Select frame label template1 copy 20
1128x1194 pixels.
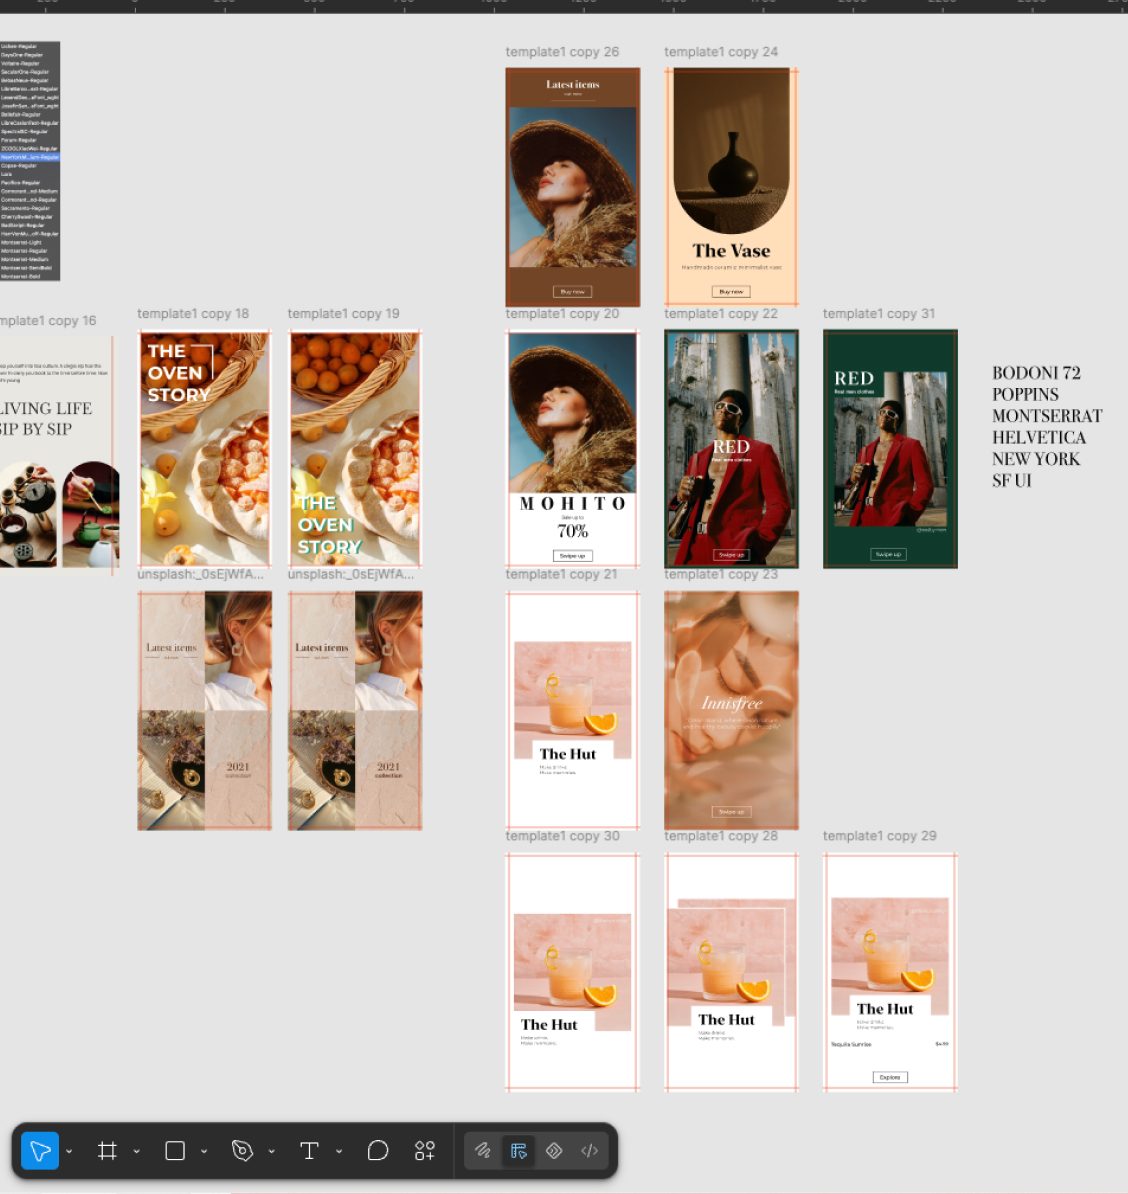tap(562, 314)
